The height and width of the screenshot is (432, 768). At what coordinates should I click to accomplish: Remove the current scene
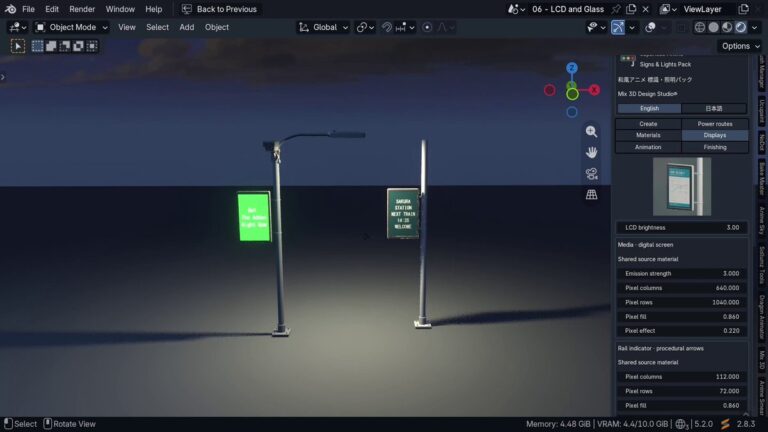pyautogui.click(x=646, y=9)
